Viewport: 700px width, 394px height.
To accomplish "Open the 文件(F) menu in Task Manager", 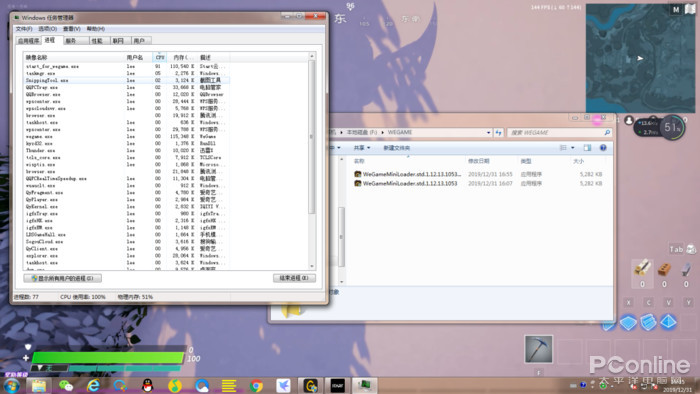I will tap(24, 29).
